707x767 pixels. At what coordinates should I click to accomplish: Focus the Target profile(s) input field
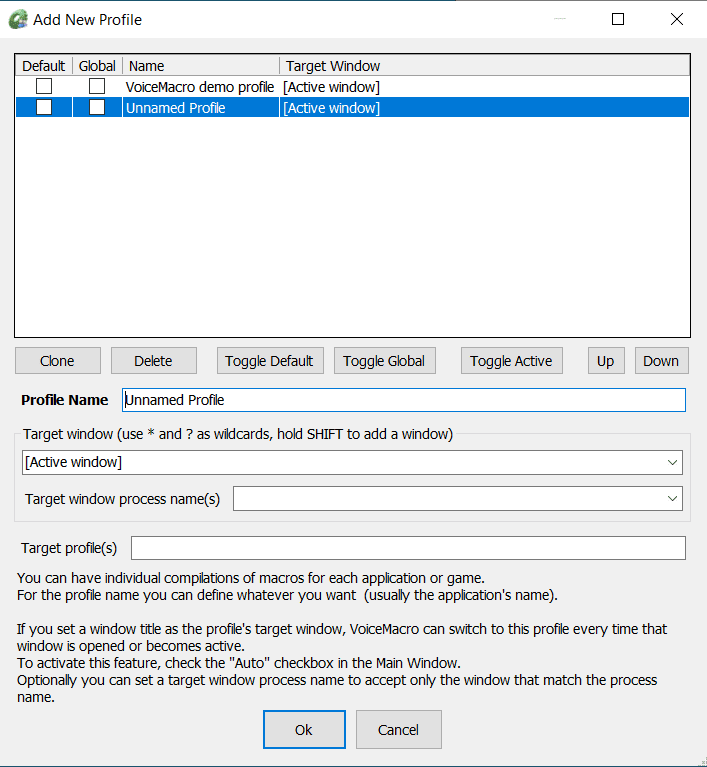(x=408, y=548)
